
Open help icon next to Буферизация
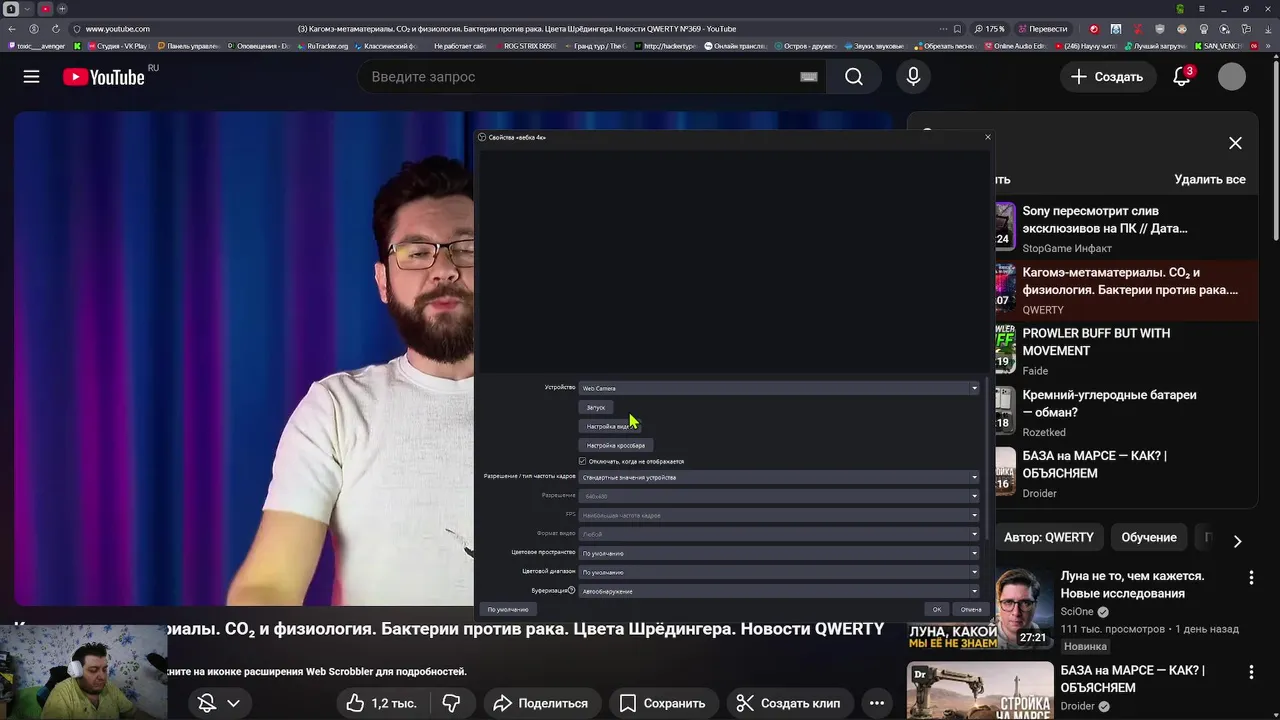(x=572, y=591)
